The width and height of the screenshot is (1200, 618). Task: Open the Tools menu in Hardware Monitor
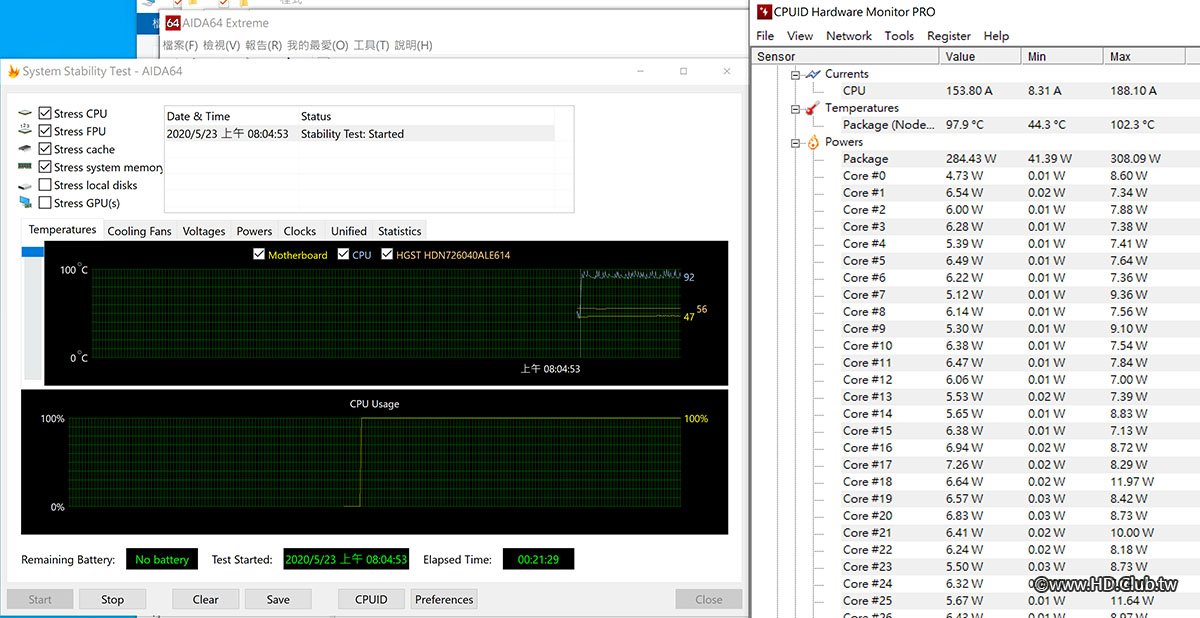[x=898, y=35]
